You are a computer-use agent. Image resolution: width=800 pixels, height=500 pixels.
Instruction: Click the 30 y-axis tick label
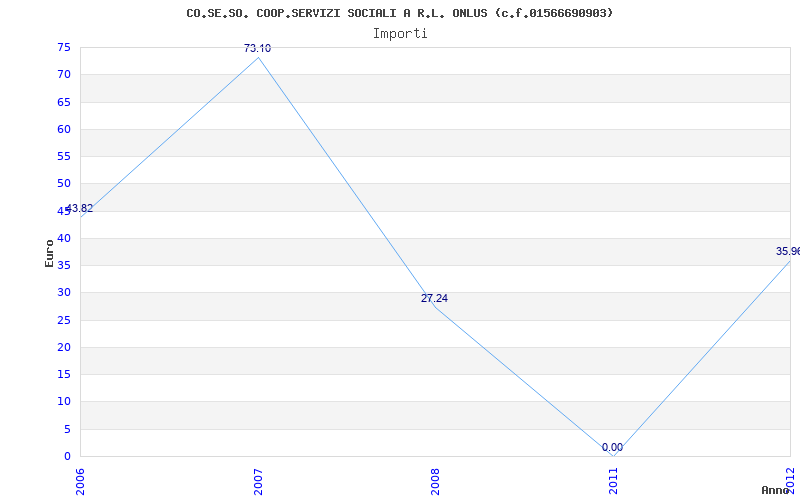click(x=64, y=293)
